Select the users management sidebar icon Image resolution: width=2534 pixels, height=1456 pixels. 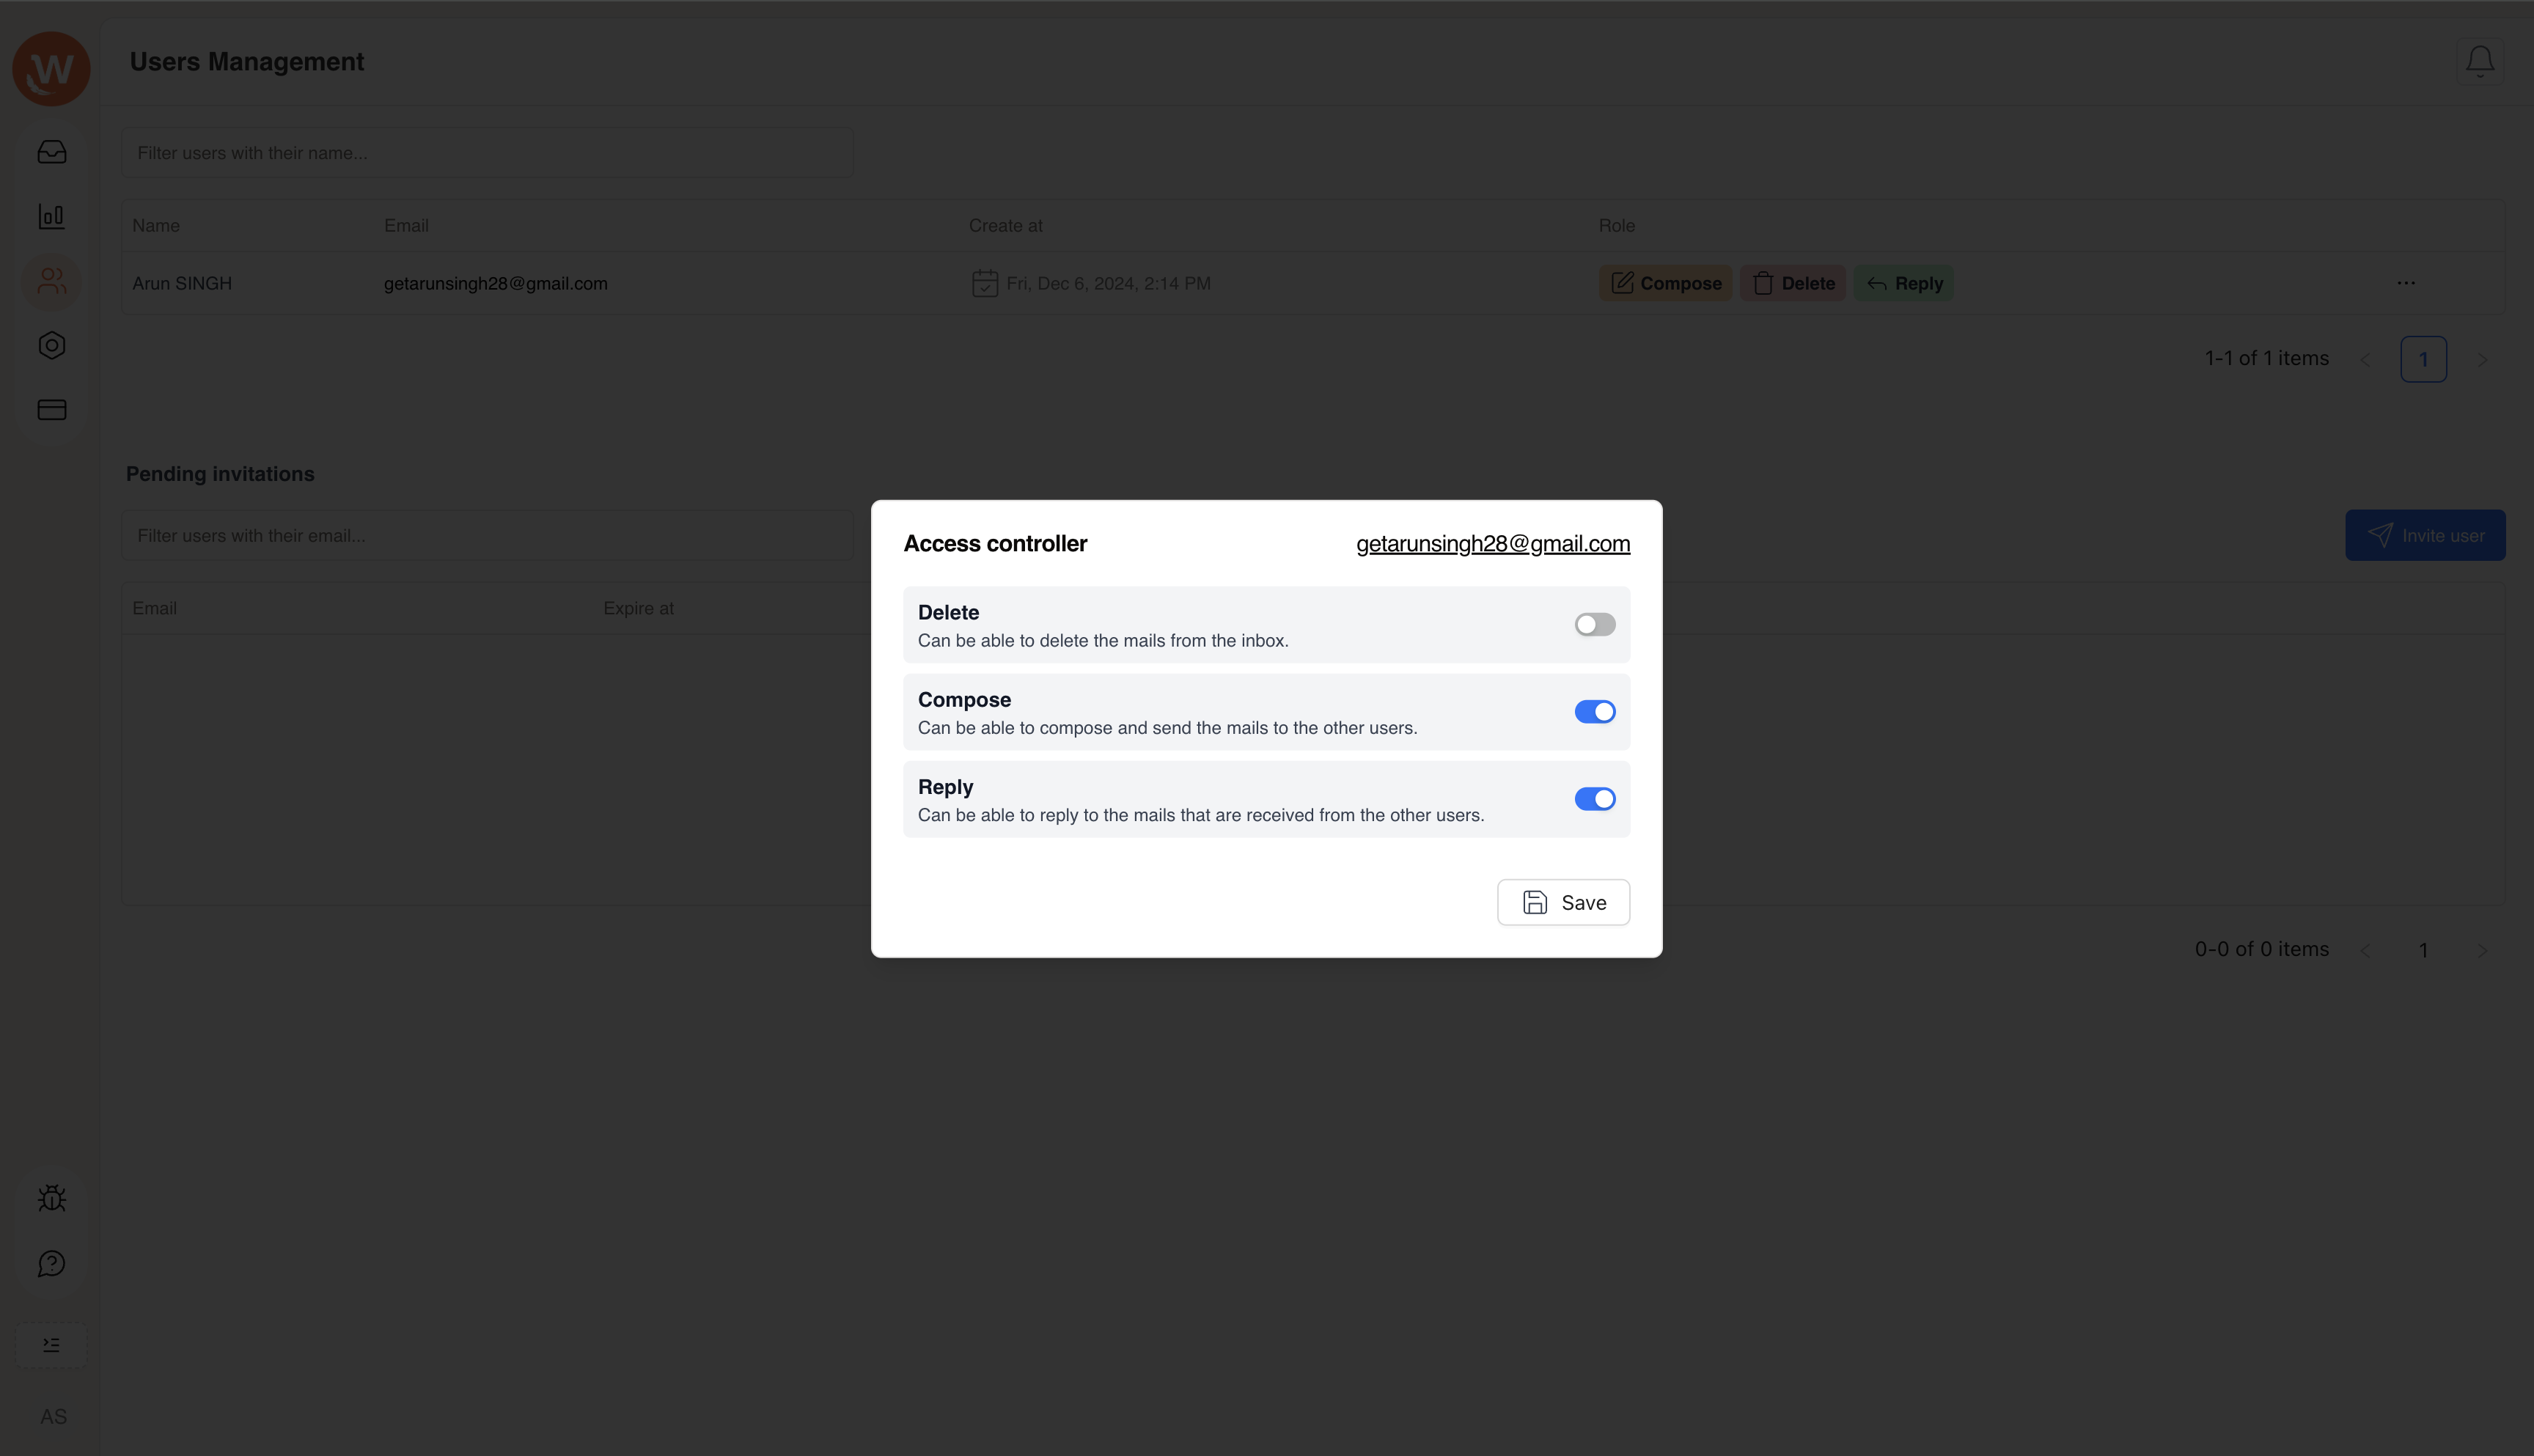pos(52,282)
